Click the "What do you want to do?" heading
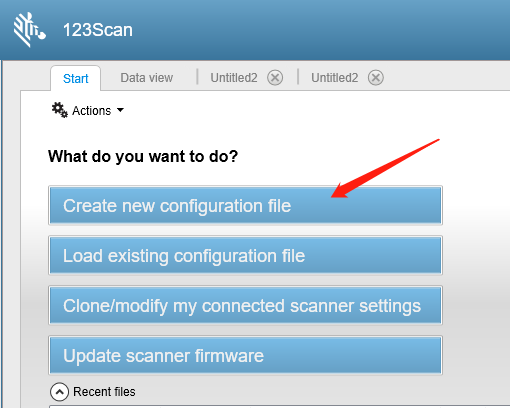The image size is (510, 408). (x=143, y=156)
